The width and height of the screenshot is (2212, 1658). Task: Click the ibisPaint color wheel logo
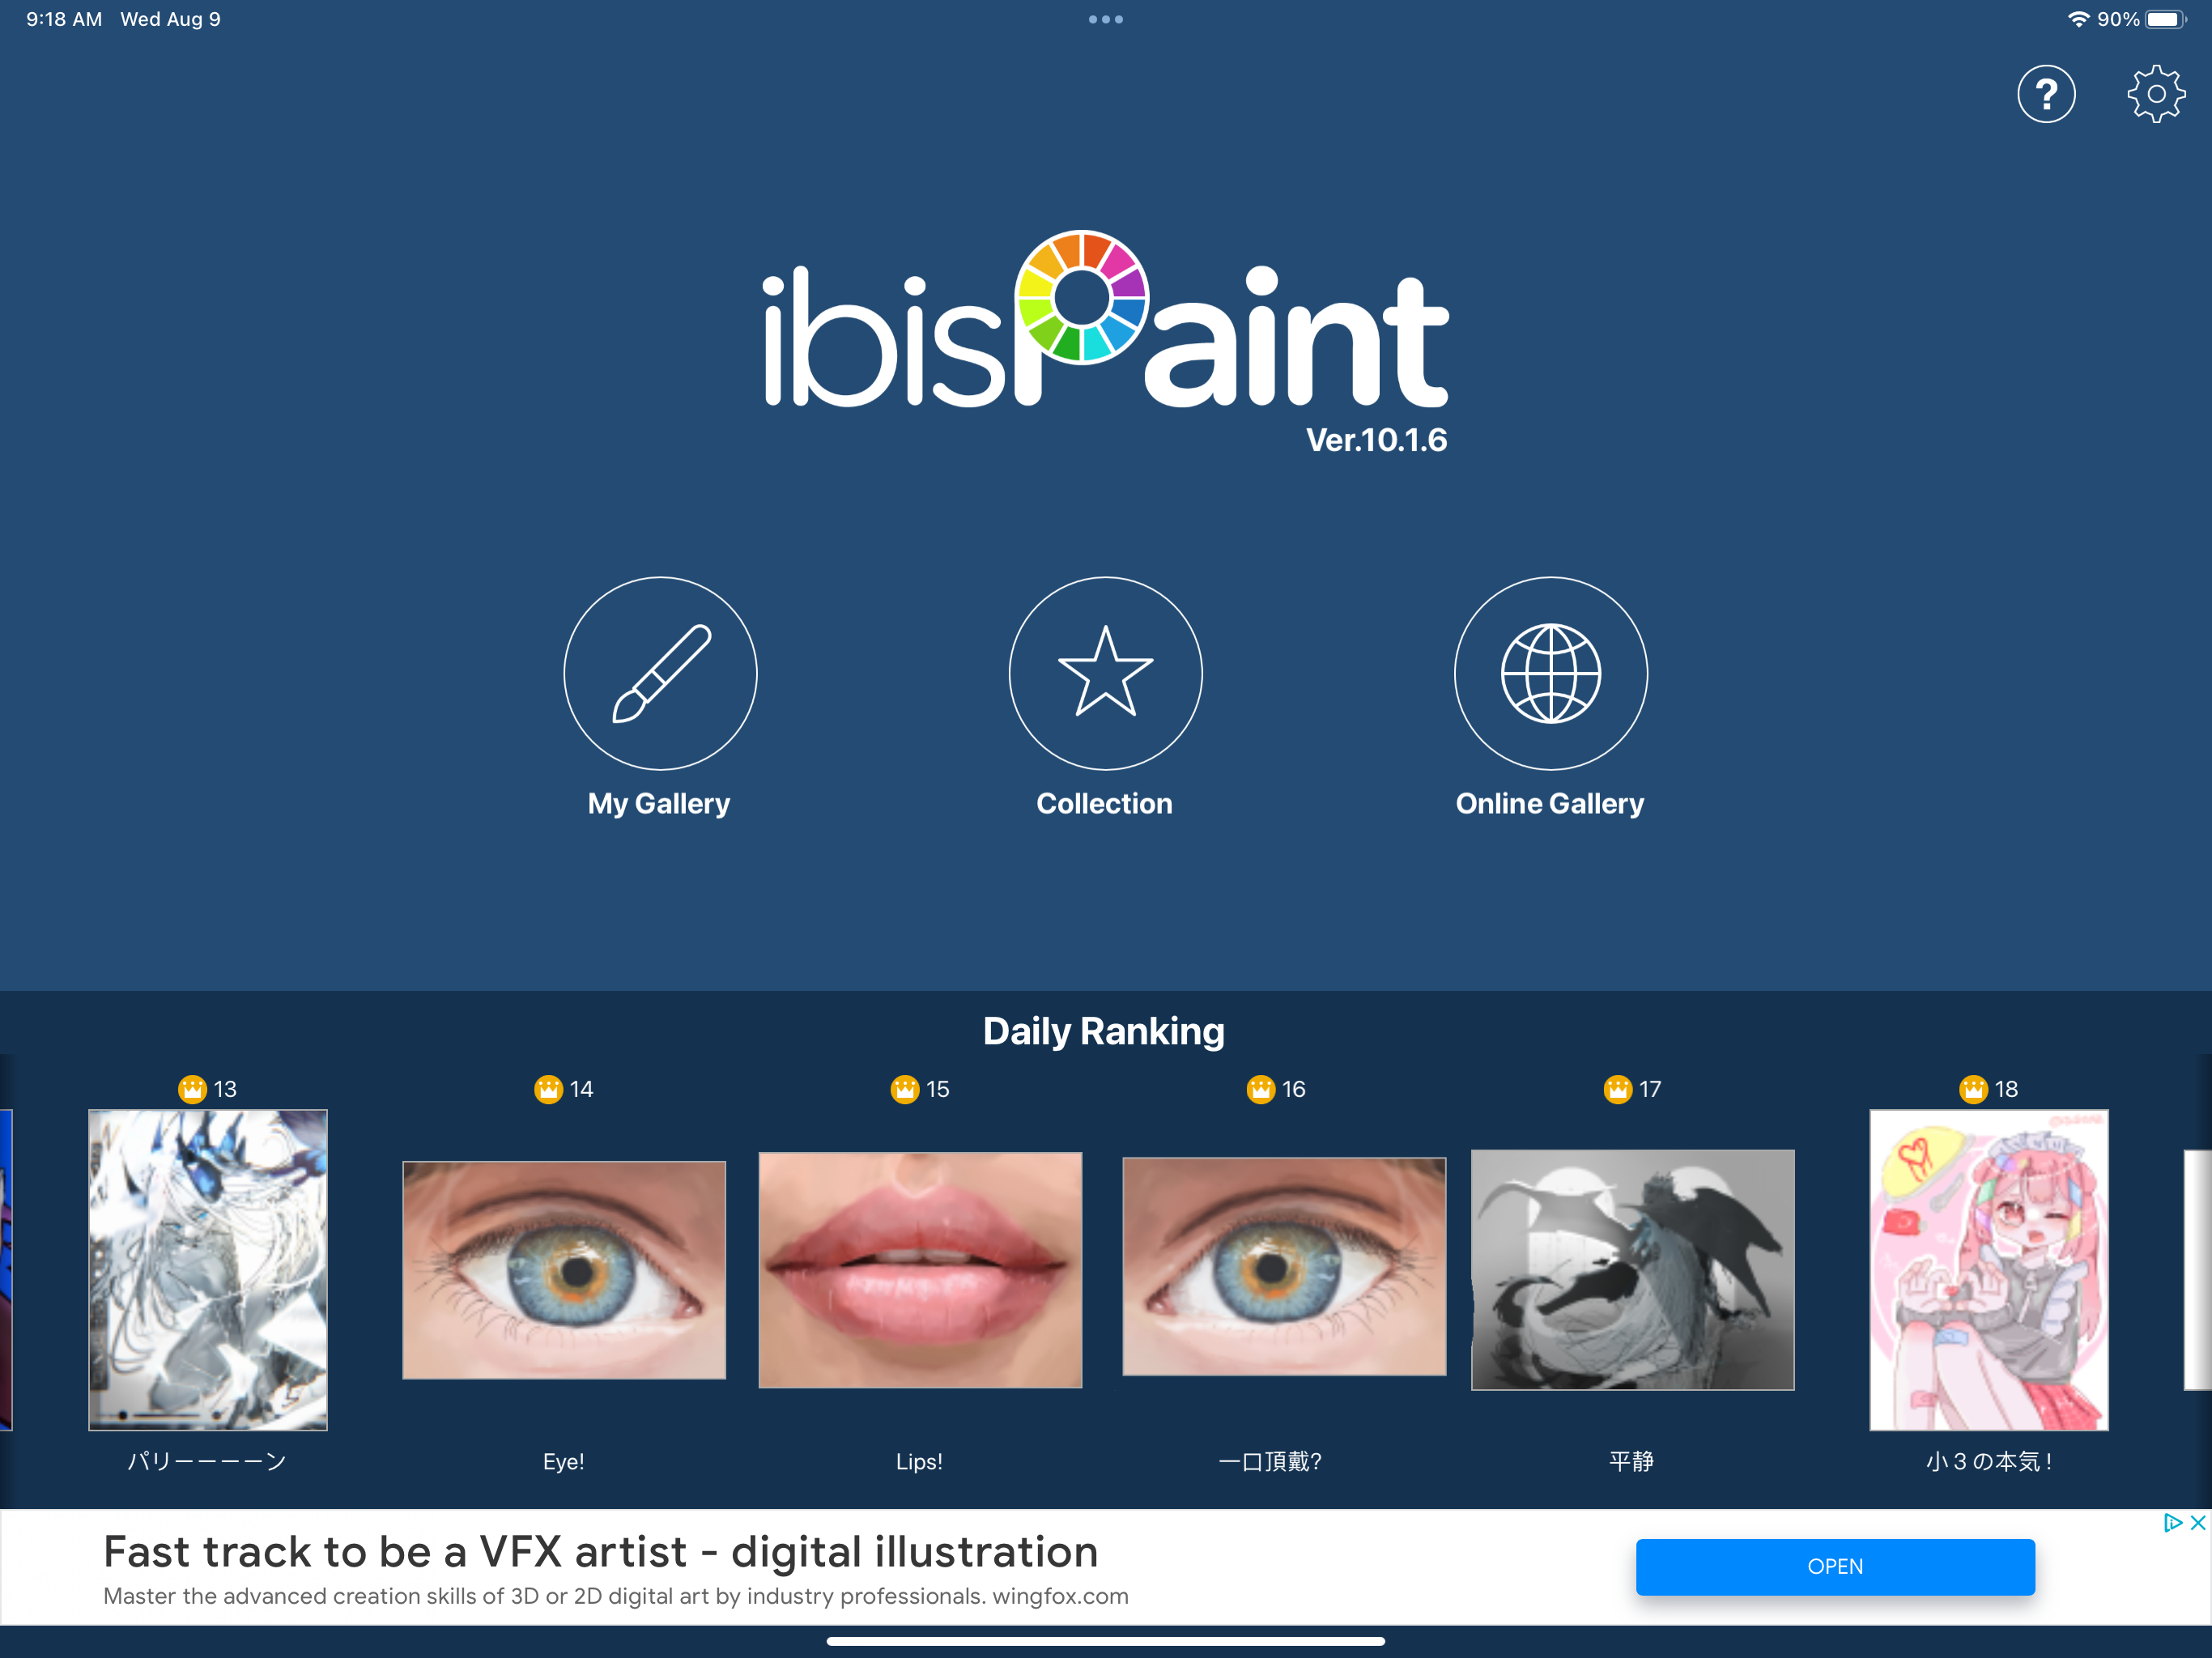click(x=1082, y=297)
